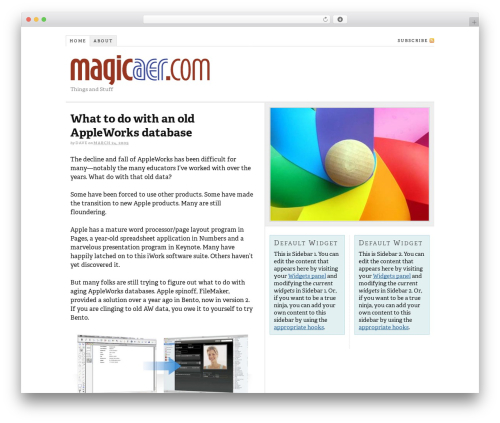This screenshot has height=423, width=500.
Task: Click Widgets panel link in Sidebar 1
Action: coord(307,276)
